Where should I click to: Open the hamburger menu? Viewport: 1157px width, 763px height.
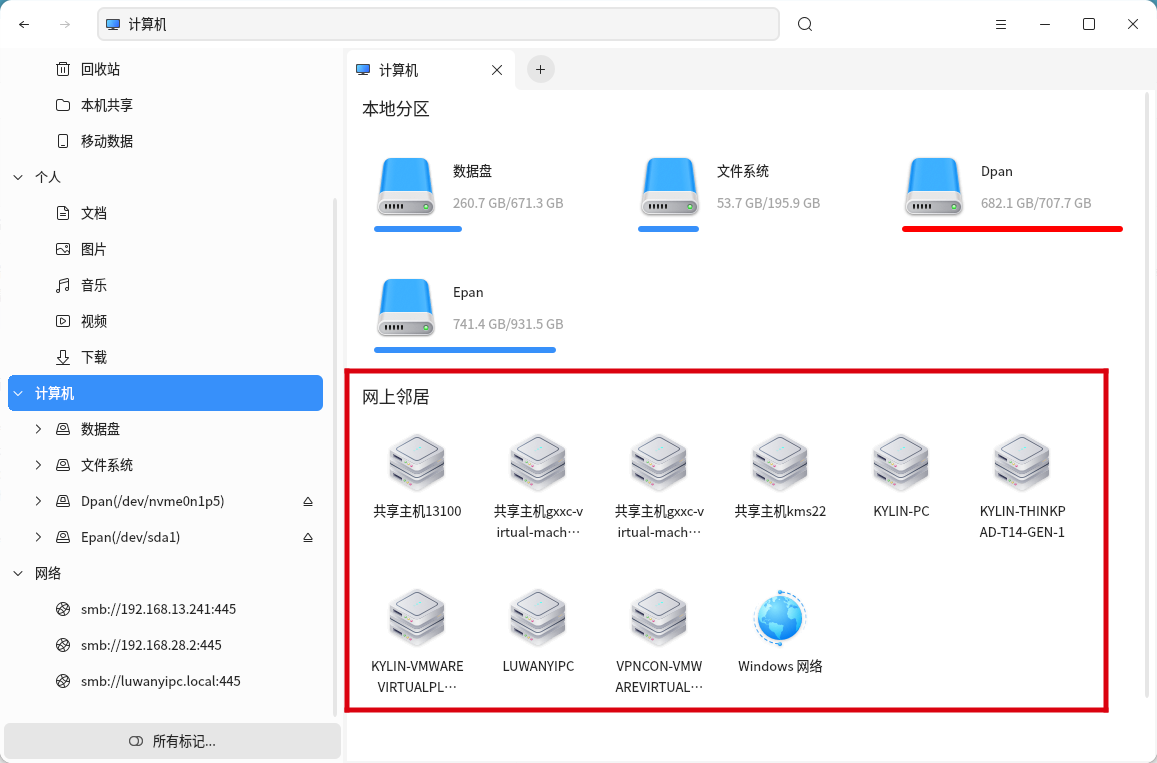(x=1001, y=23)
